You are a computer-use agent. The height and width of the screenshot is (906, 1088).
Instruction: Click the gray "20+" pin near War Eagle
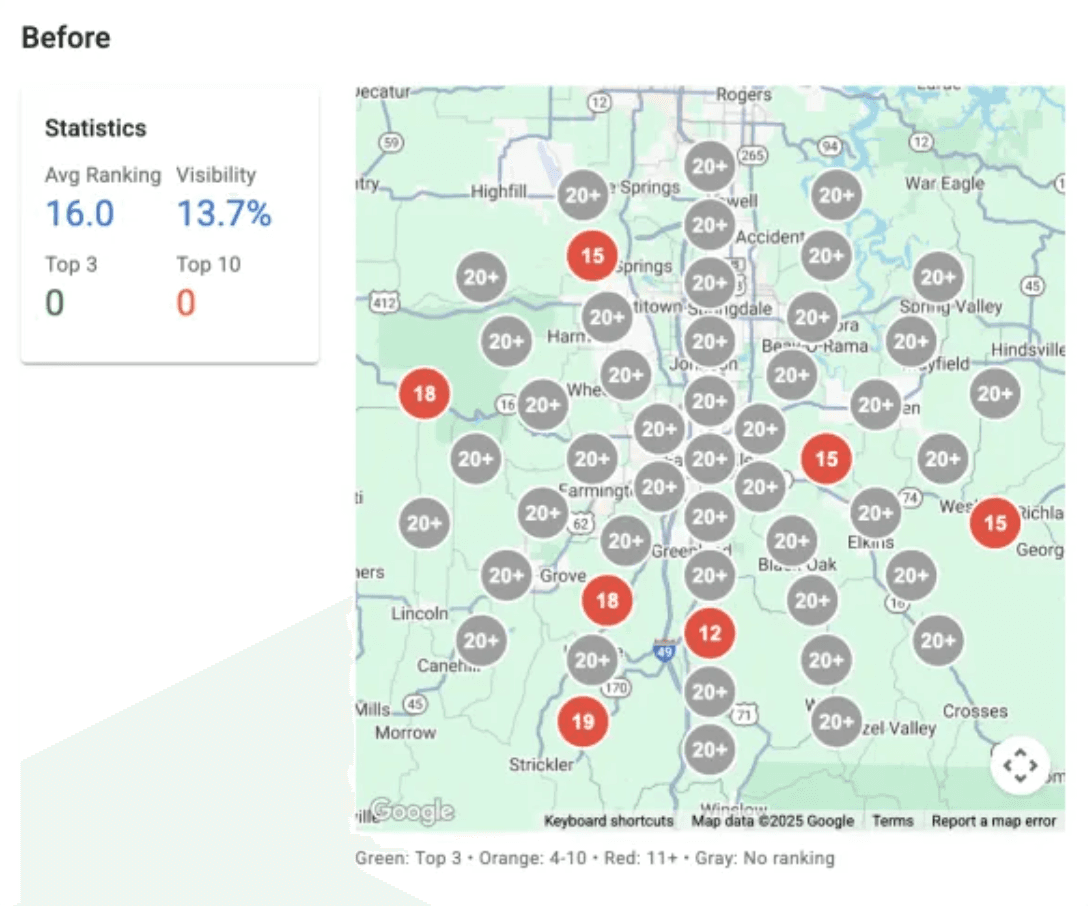[836, 196]
